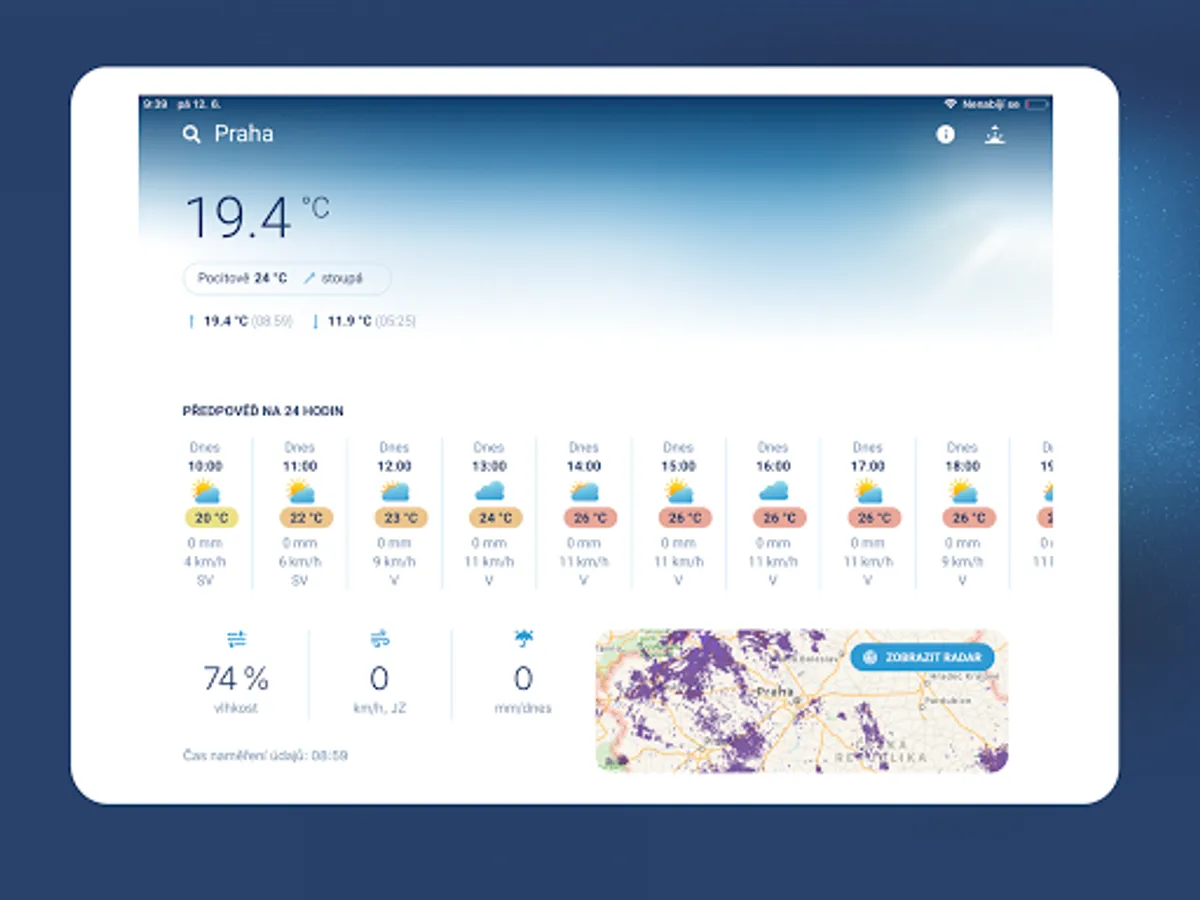The width and height of the screenshot is (1200, 900).
Task: Select the 22 °C temperature badge
Action: coord(306,518)
